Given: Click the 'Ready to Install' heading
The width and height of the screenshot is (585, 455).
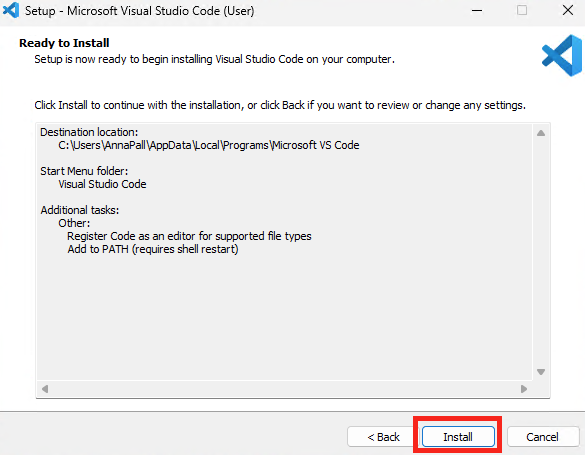Looking at the screenshot, I should [64, 43].
